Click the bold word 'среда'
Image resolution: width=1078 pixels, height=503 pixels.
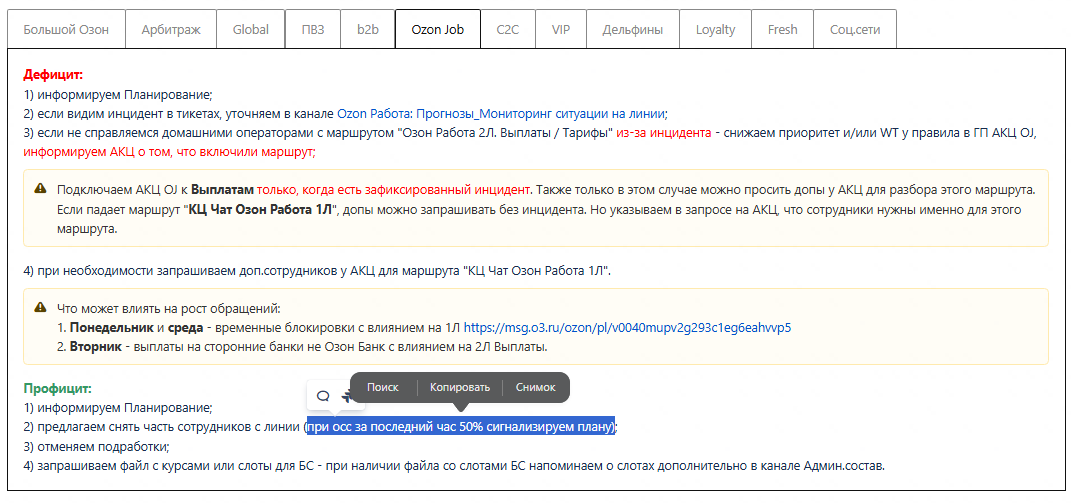[186, 328]
